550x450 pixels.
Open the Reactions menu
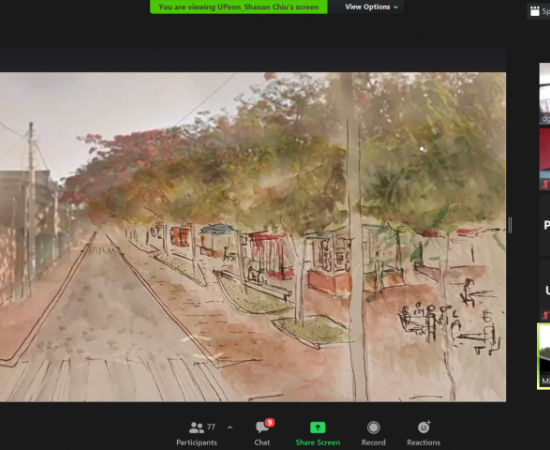point(423,434)
